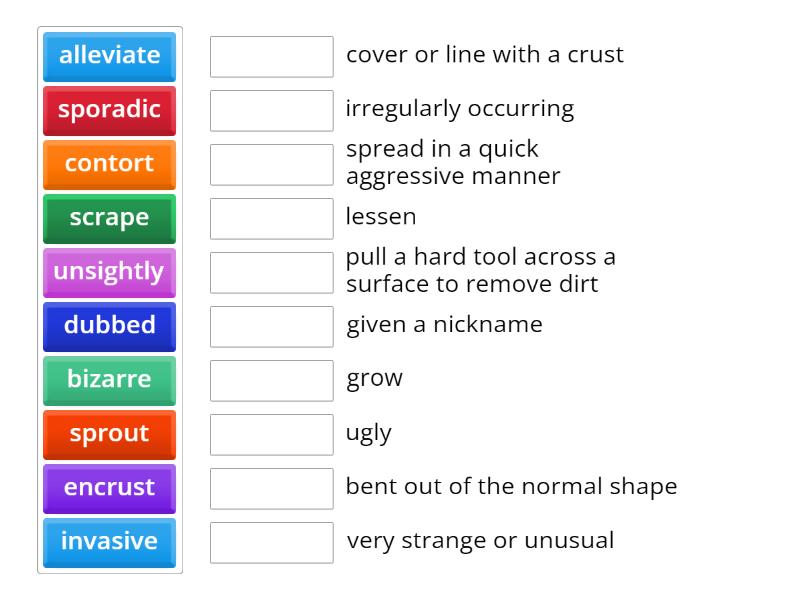Pick the violet 'encrust' tile
The height and width of the screenshot is (600, 800).
(109, 488)
